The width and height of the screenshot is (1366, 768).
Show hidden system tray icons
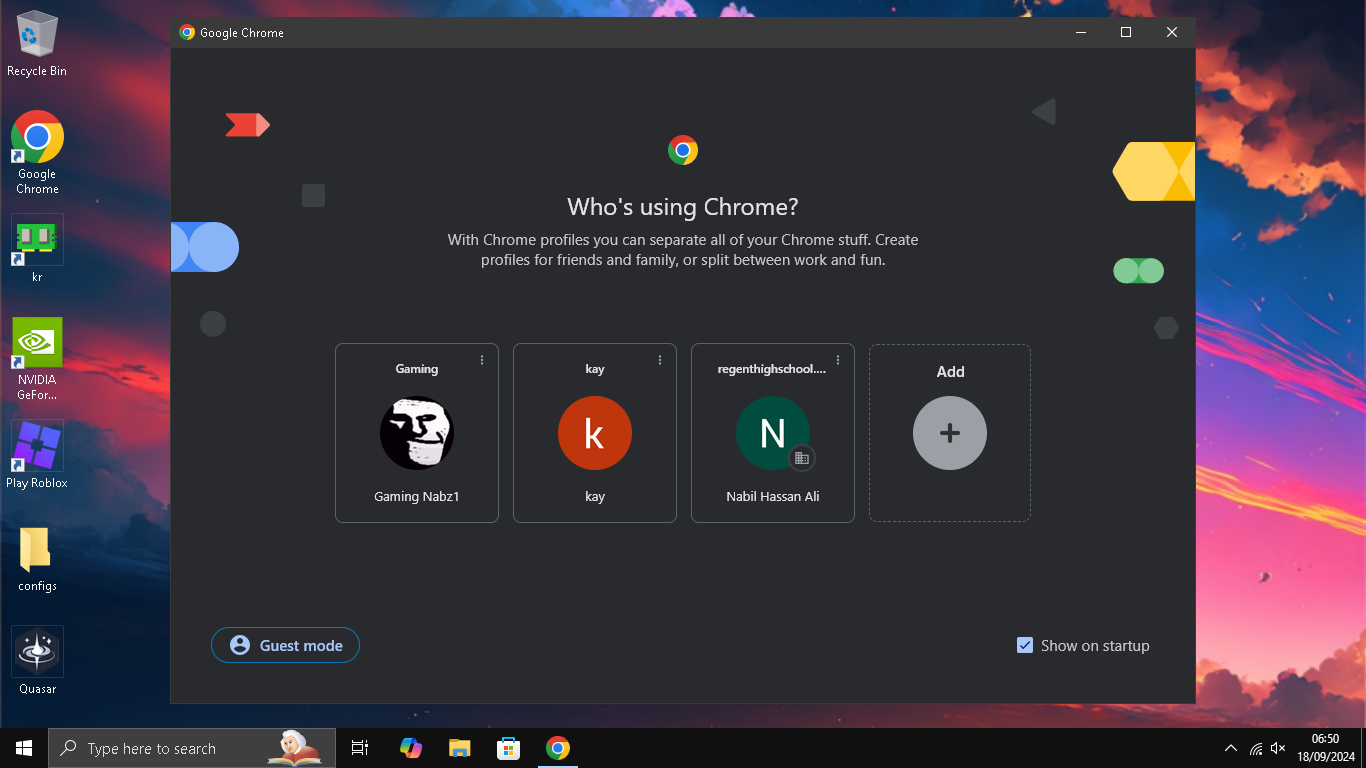click(1231, 748)
